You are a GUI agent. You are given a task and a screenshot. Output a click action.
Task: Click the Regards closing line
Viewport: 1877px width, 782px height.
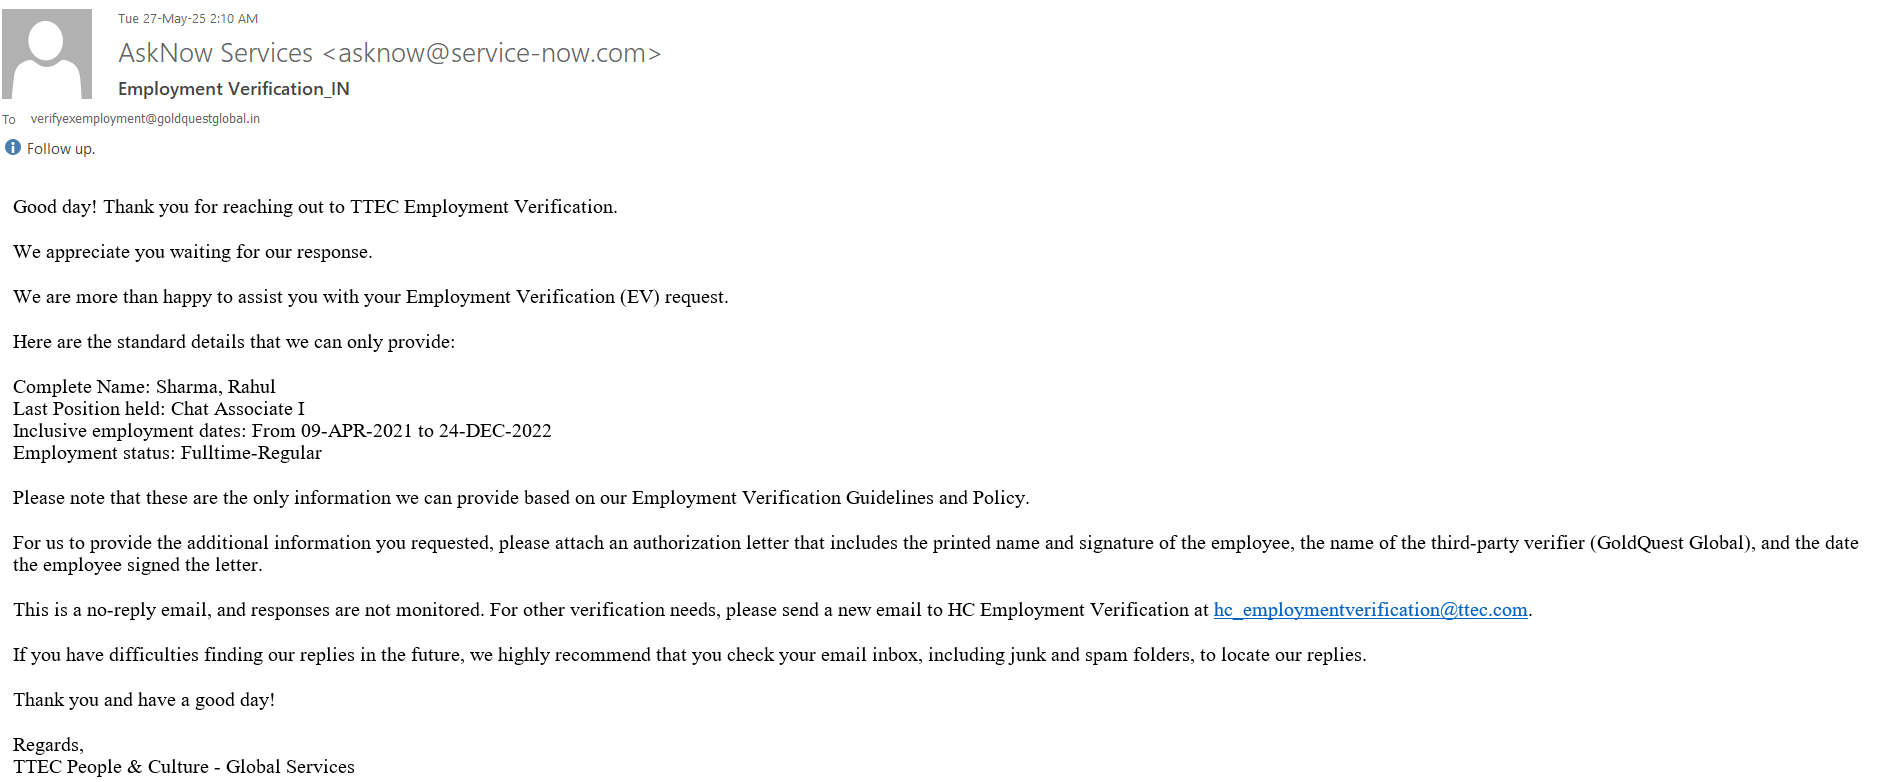click(x=48, y=745)
